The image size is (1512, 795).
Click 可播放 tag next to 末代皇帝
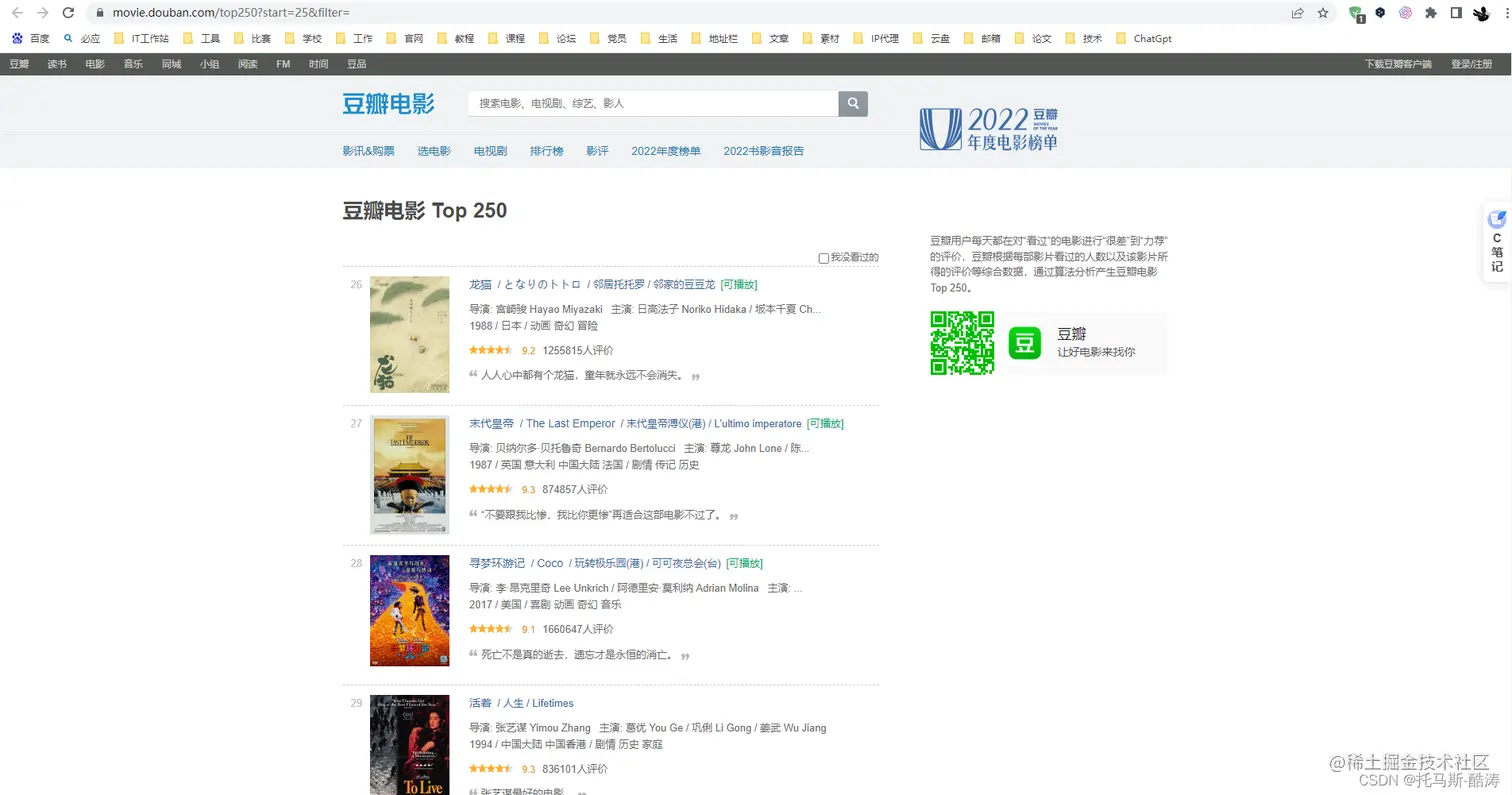(x=825, y=424)
